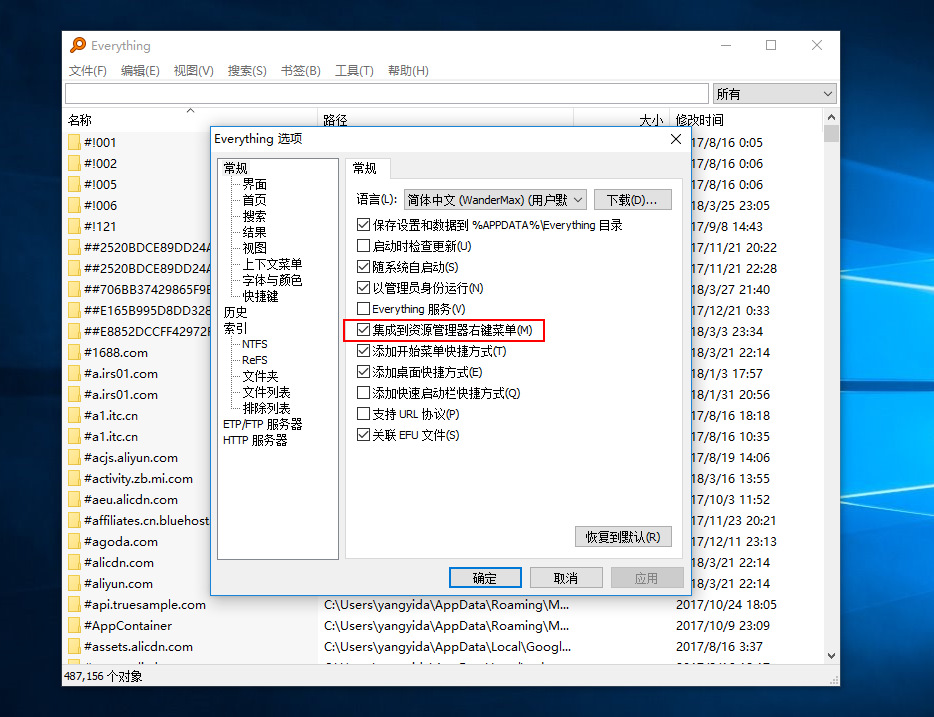934x717 pixels.
Task: Select 快捷键 in options tree
Action: pos(260,296)
